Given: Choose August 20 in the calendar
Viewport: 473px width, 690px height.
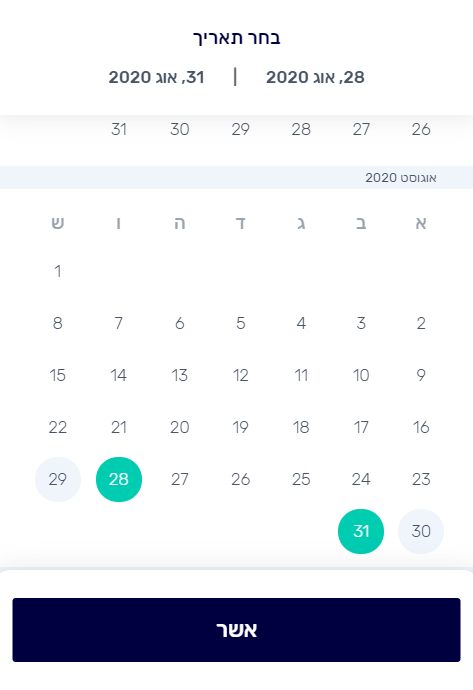Looking at the screenshot, I should pos(180,427).
